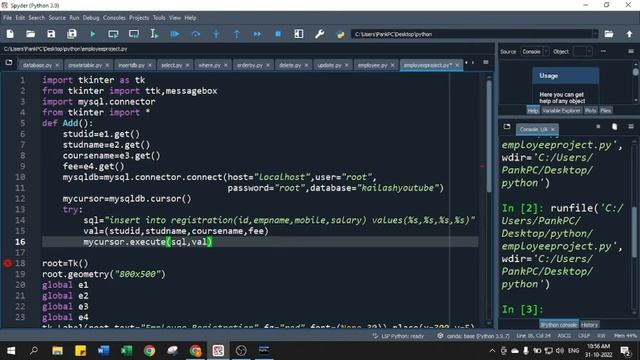The height and width of the screenshot is (360, 640).
Task: Open Help pane options hamburger menu
Action: pyautogui.click(x=631, y=51)
